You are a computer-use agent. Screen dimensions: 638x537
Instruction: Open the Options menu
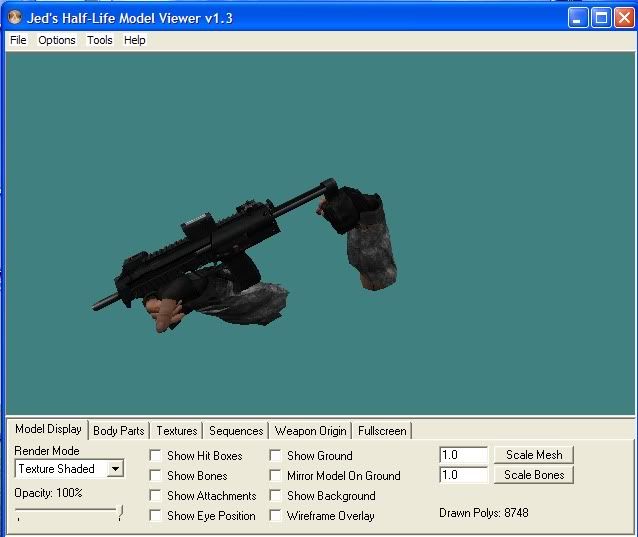(x=57, y=40)
